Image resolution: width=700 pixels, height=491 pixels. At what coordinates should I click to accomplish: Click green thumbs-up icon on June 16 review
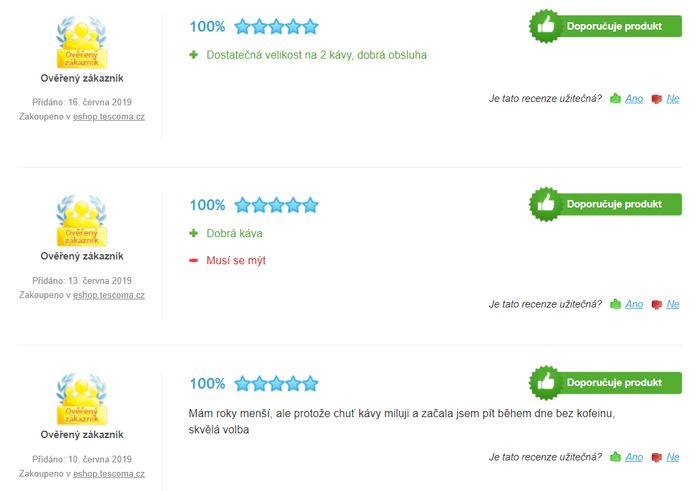[x=615, y=98]
